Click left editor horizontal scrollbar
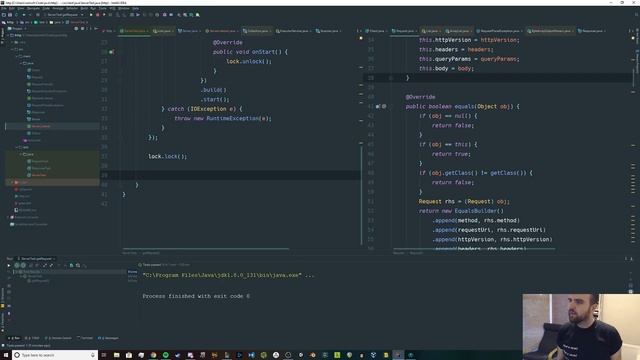This screenshot has height=360, width=640. [206, 248]
